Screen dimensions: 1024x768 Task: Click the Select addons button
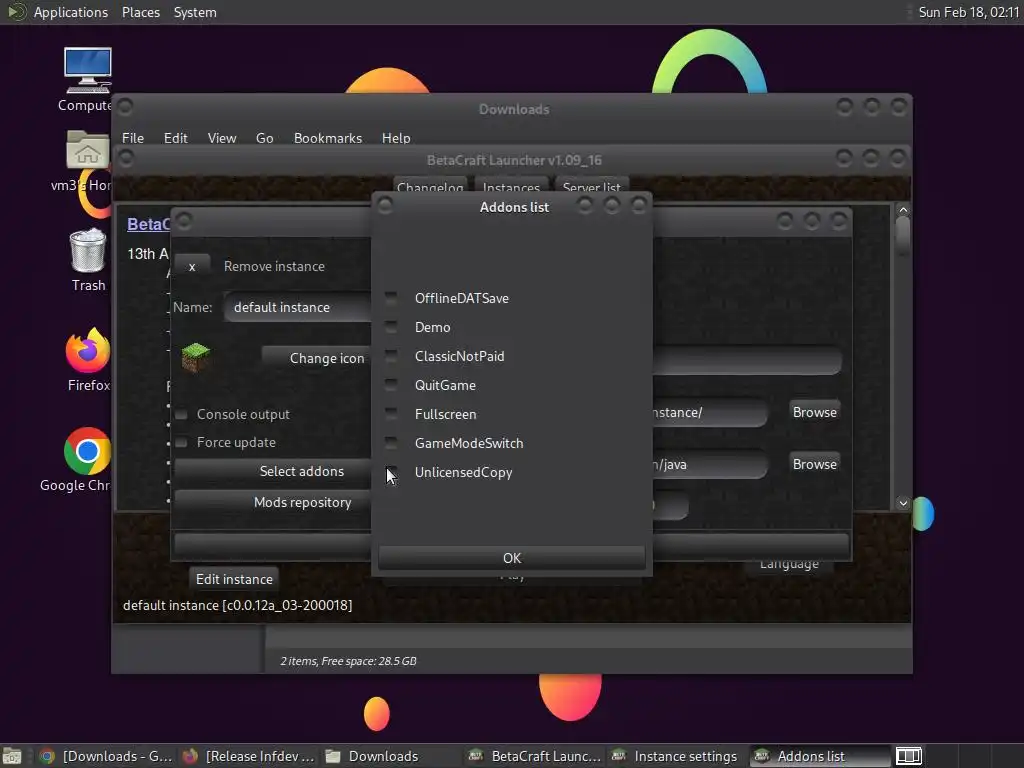click(273, 472)
